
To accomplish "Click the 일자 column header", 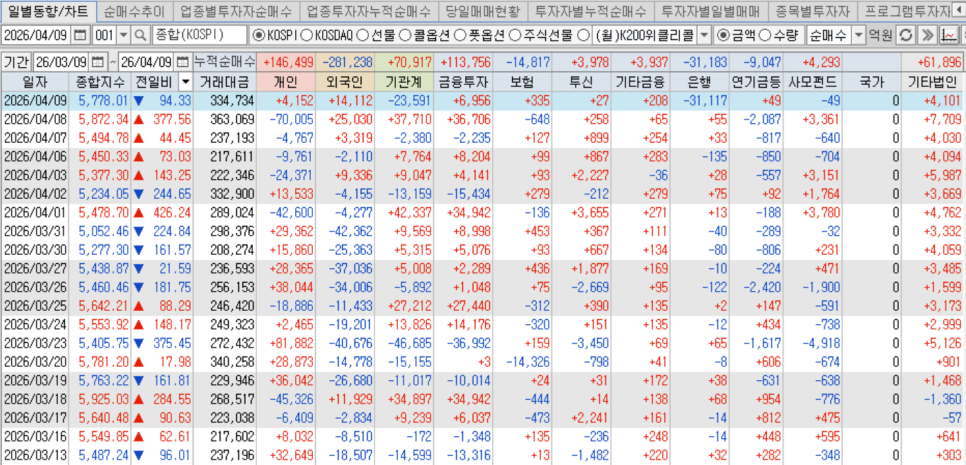I will coord(34,82).
